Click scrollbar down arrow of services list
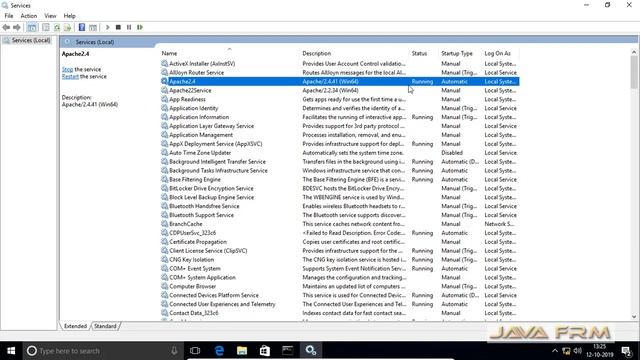This screenshot has height=360, width=640. point(633,316)
